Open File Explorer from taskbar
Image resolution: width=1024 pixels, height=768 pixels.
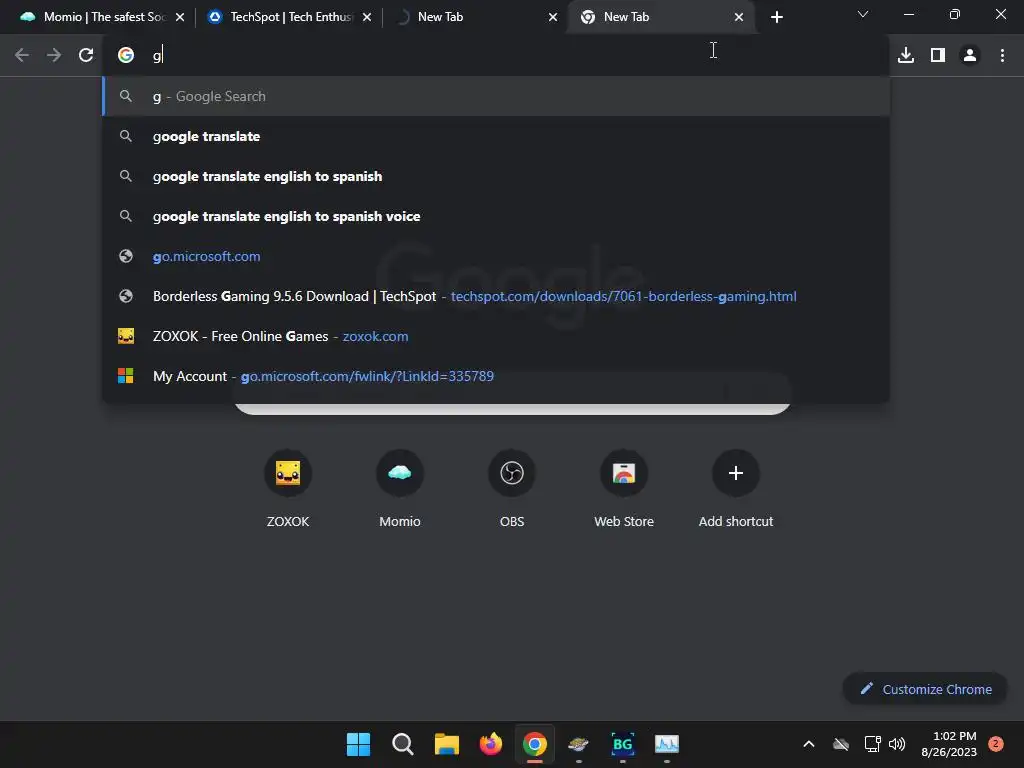point(447,744)
